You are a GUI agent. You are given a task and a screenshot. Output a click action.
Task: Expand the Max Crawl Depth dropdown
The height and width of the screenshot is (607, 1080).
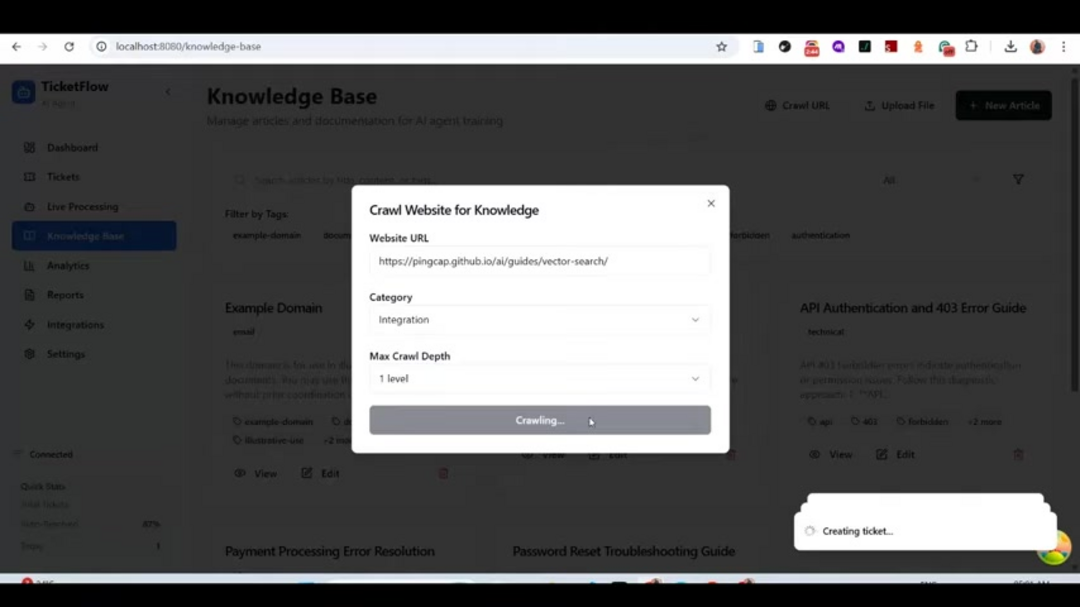click(539, 378)
